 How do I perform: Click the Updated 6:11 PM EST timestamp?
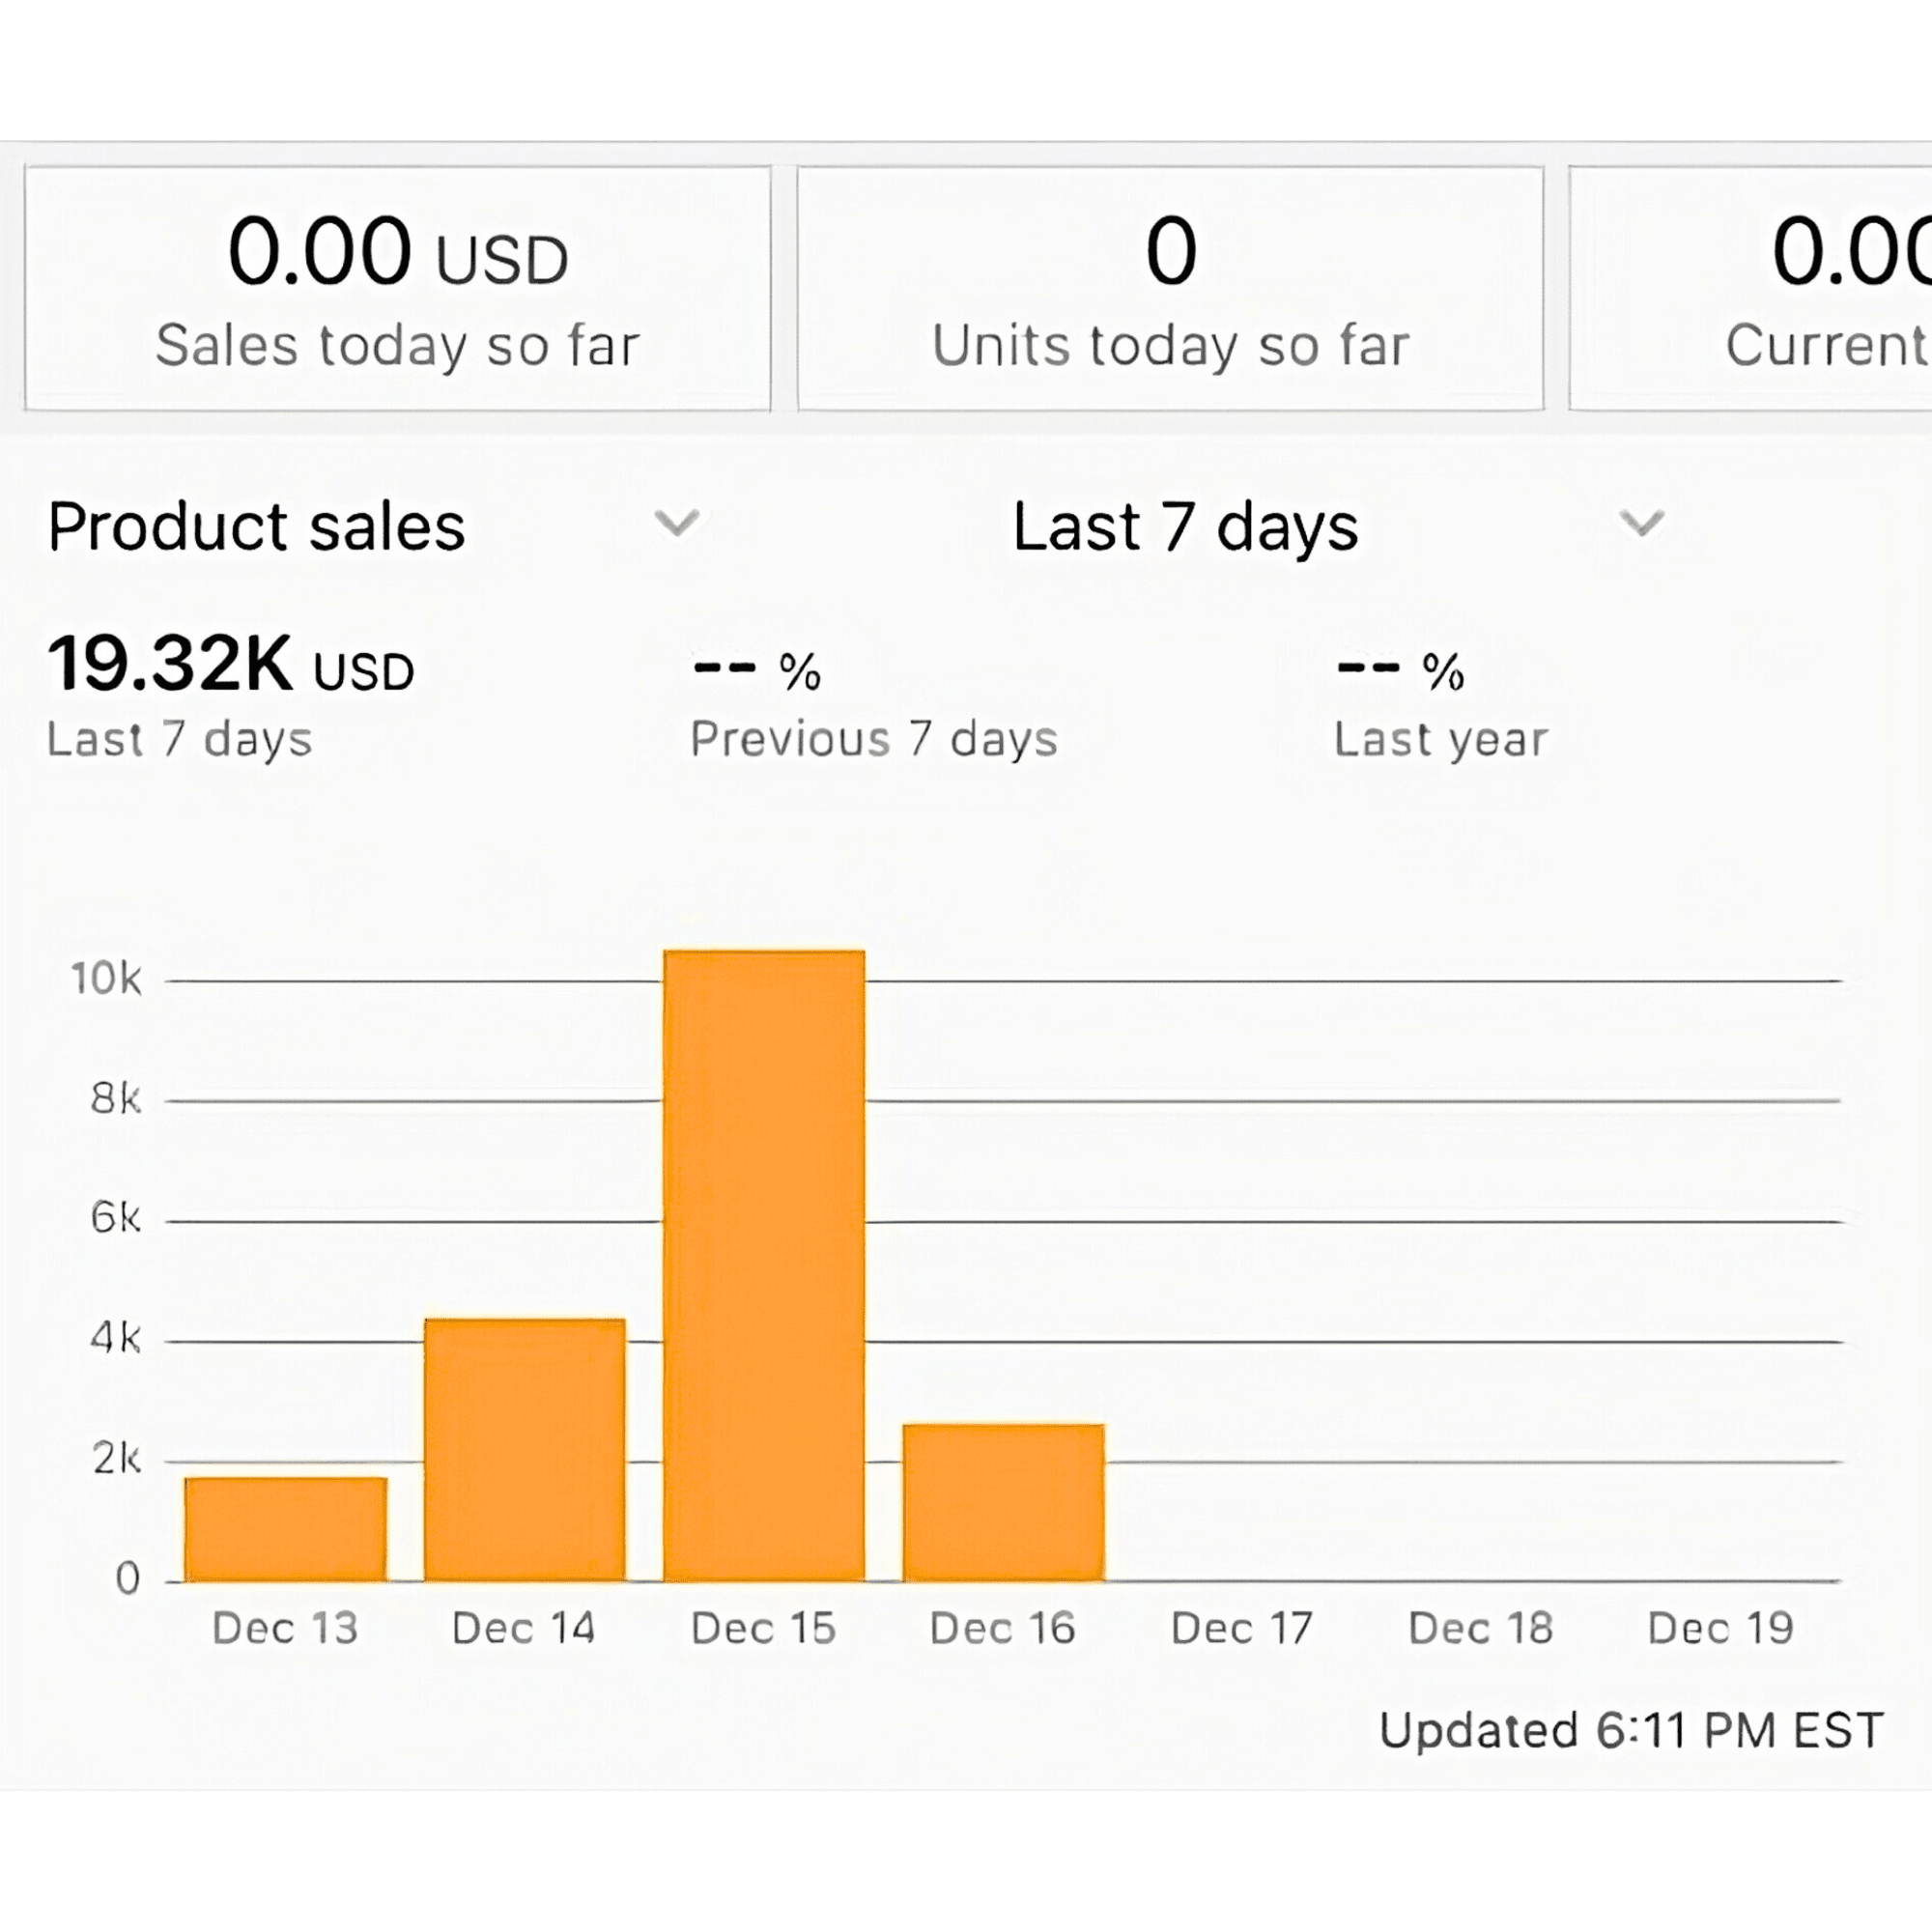tap(1631, 1731)
